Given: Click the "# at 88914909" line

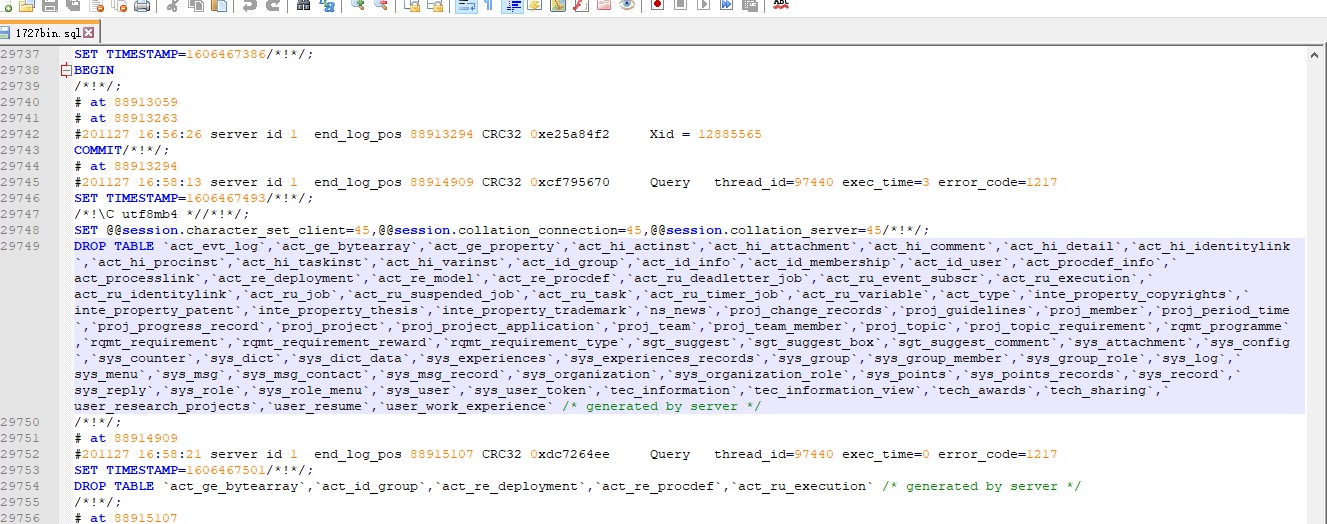Looking at the screenshot, I should [x=126, y=438].
